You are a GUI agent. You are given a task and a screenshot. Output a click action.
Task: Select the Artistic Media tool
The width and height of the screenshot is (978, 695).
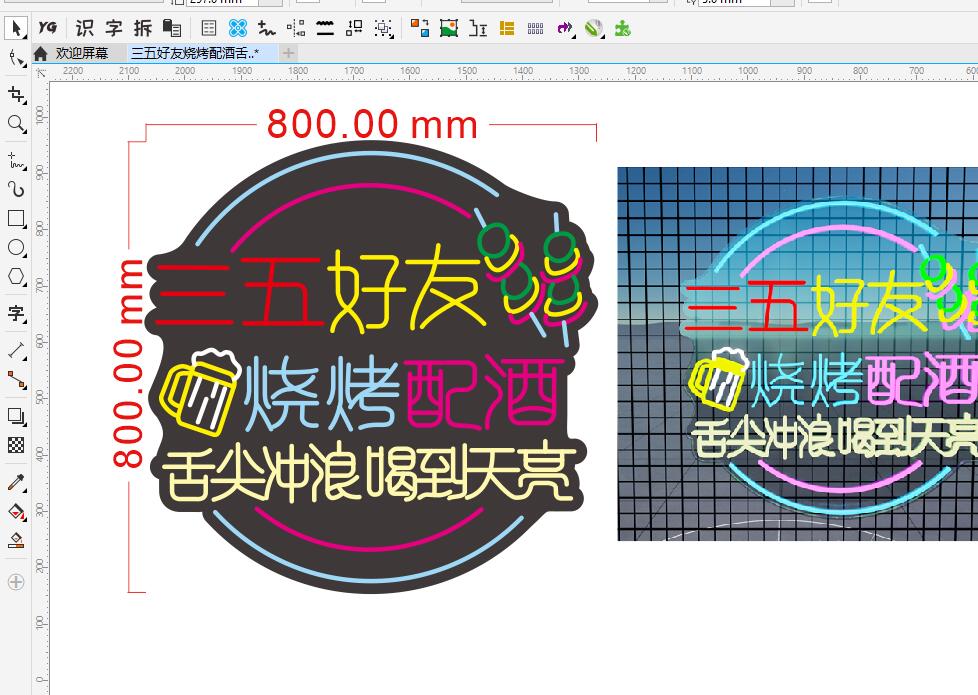pyautogui.click(x=16, y=189)
